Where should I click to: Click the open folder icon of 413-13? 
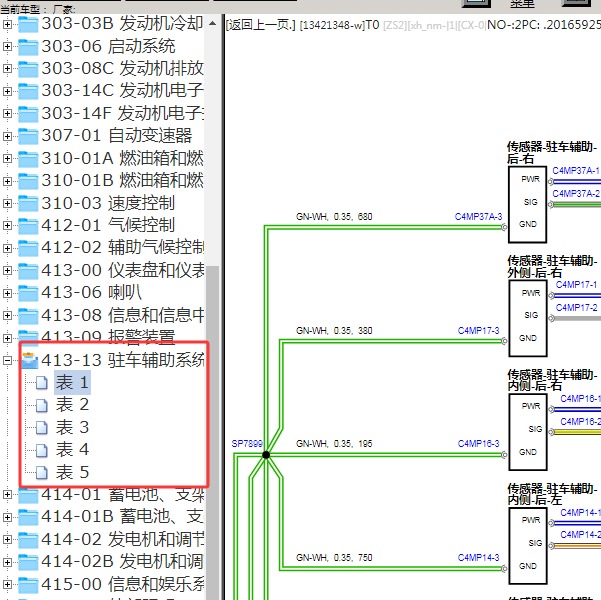(x=30, y=360)
